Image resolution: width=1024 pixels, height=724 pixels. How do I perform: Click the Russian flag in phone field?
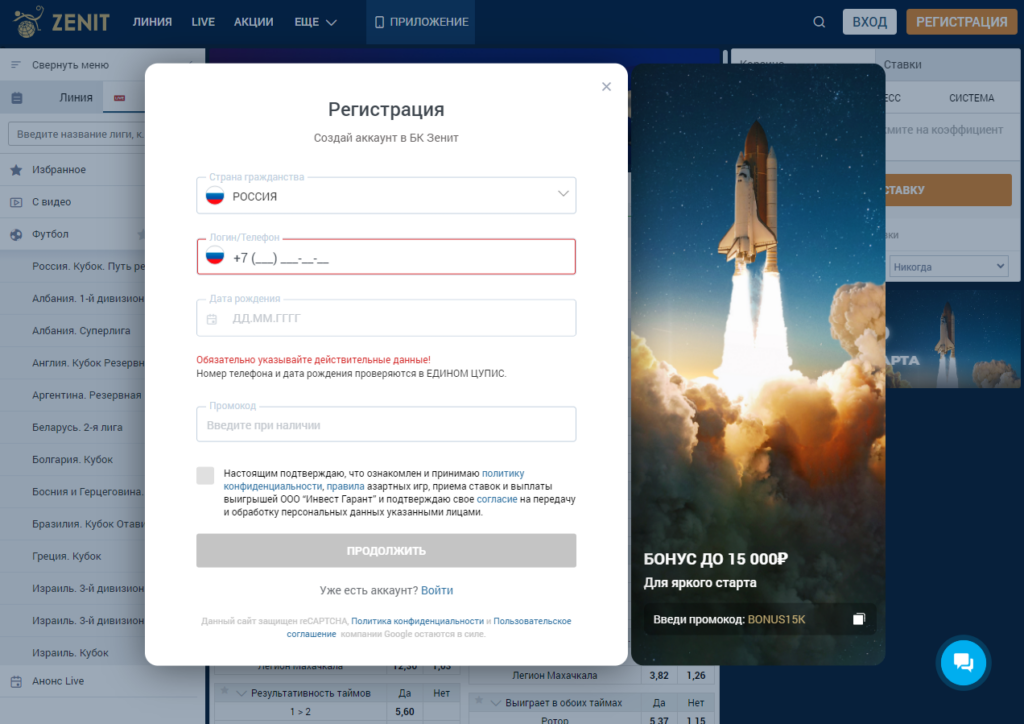pos(215,256)
